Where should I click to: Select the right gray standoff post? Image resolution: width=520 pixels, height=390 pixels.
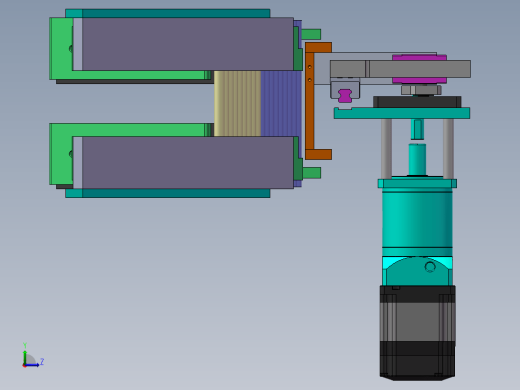(448, 148)
